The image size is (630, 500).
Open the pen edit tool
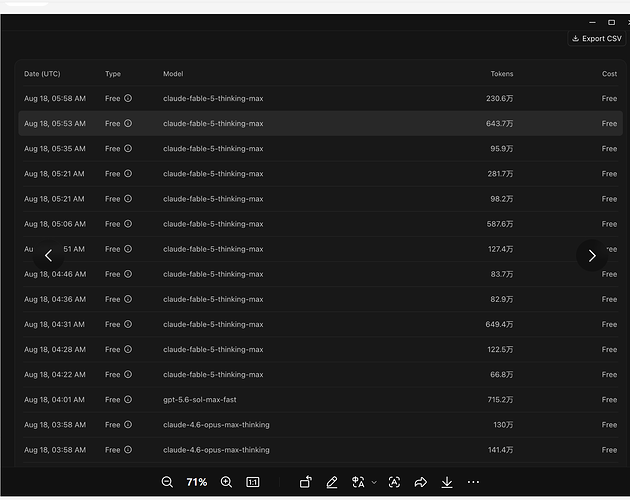[x=332, y=482]
